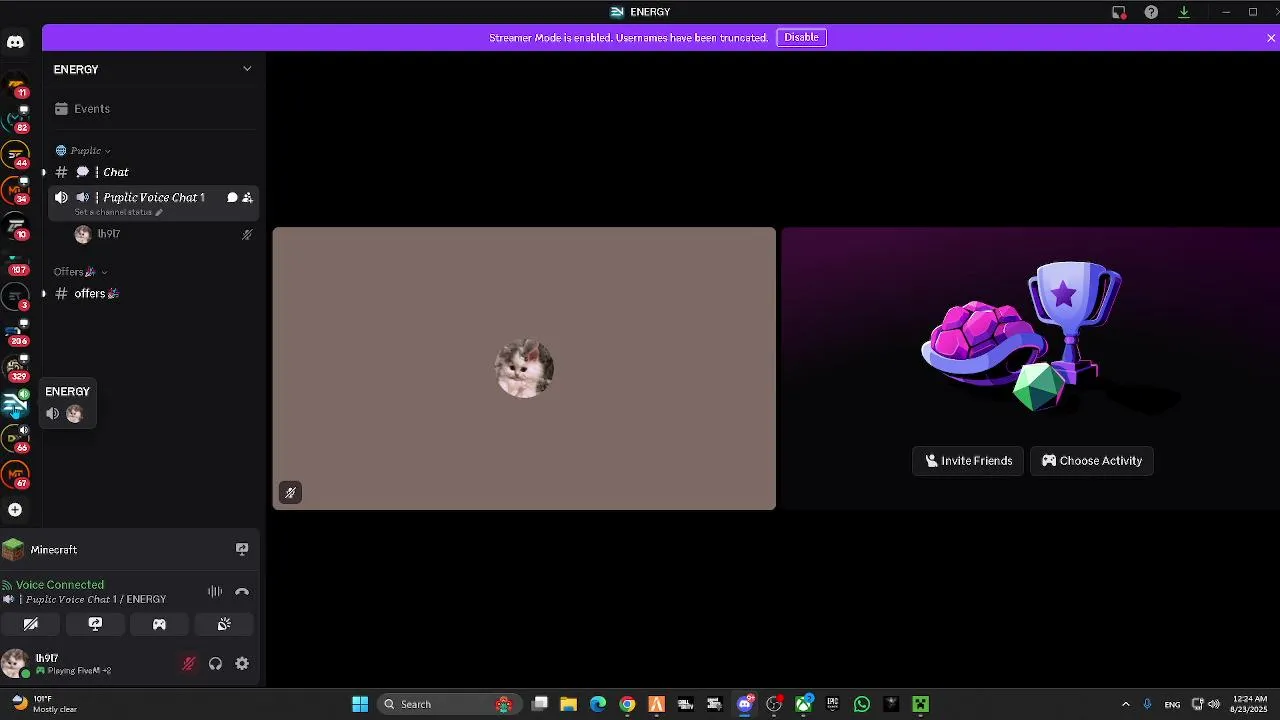Viewport: 1280px width, 720px height.
Task: Disconnect from voice with hang-up icon
Action: click(242, 592)
